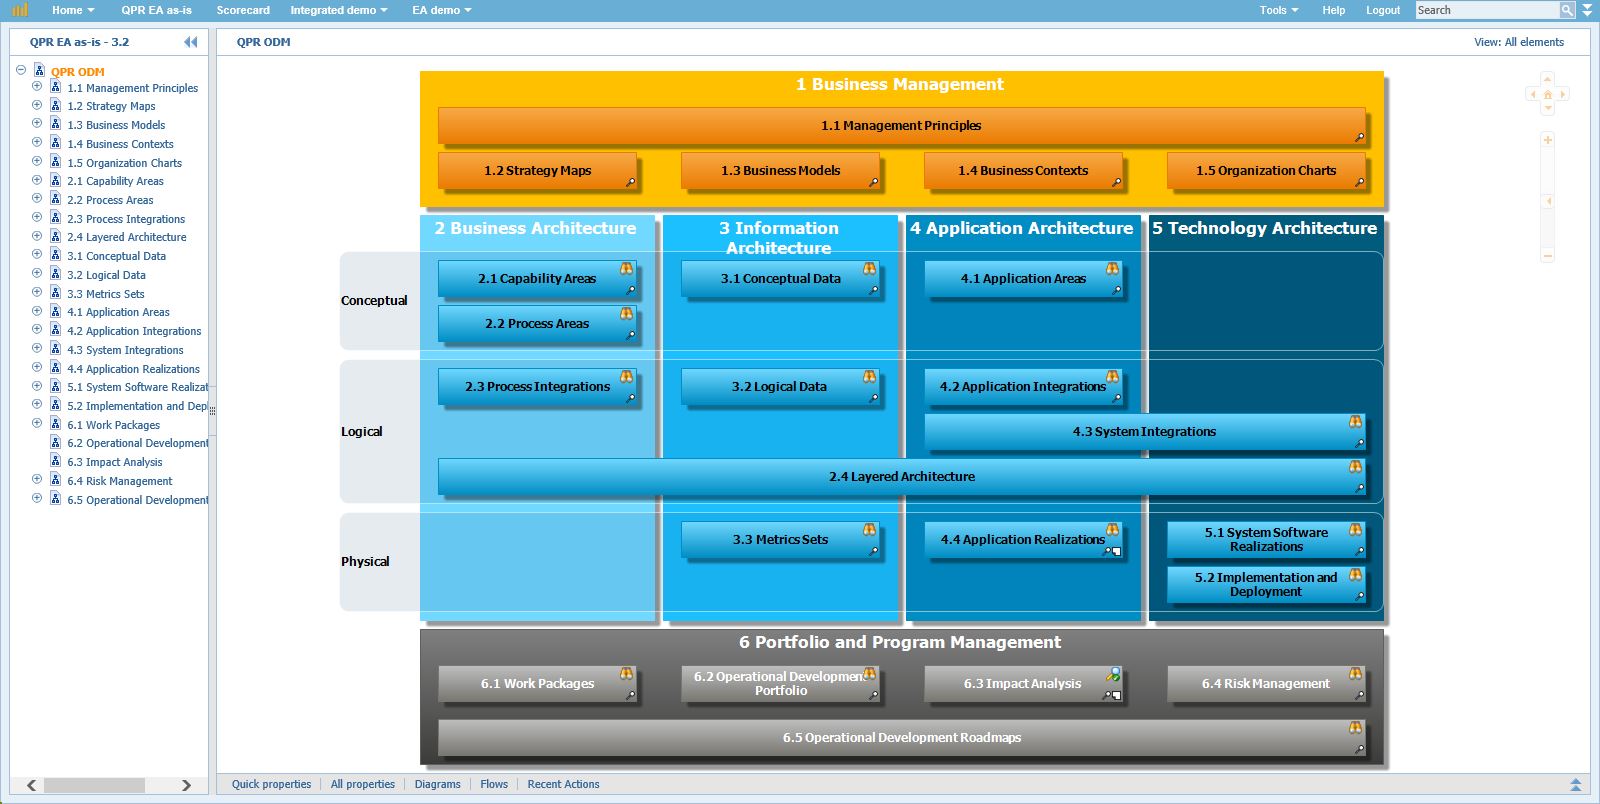Collapse the QPR ODM root tree node
The width and height of the screenshot is (1600, 804).
pyautogui.click(x=21, y=70)
